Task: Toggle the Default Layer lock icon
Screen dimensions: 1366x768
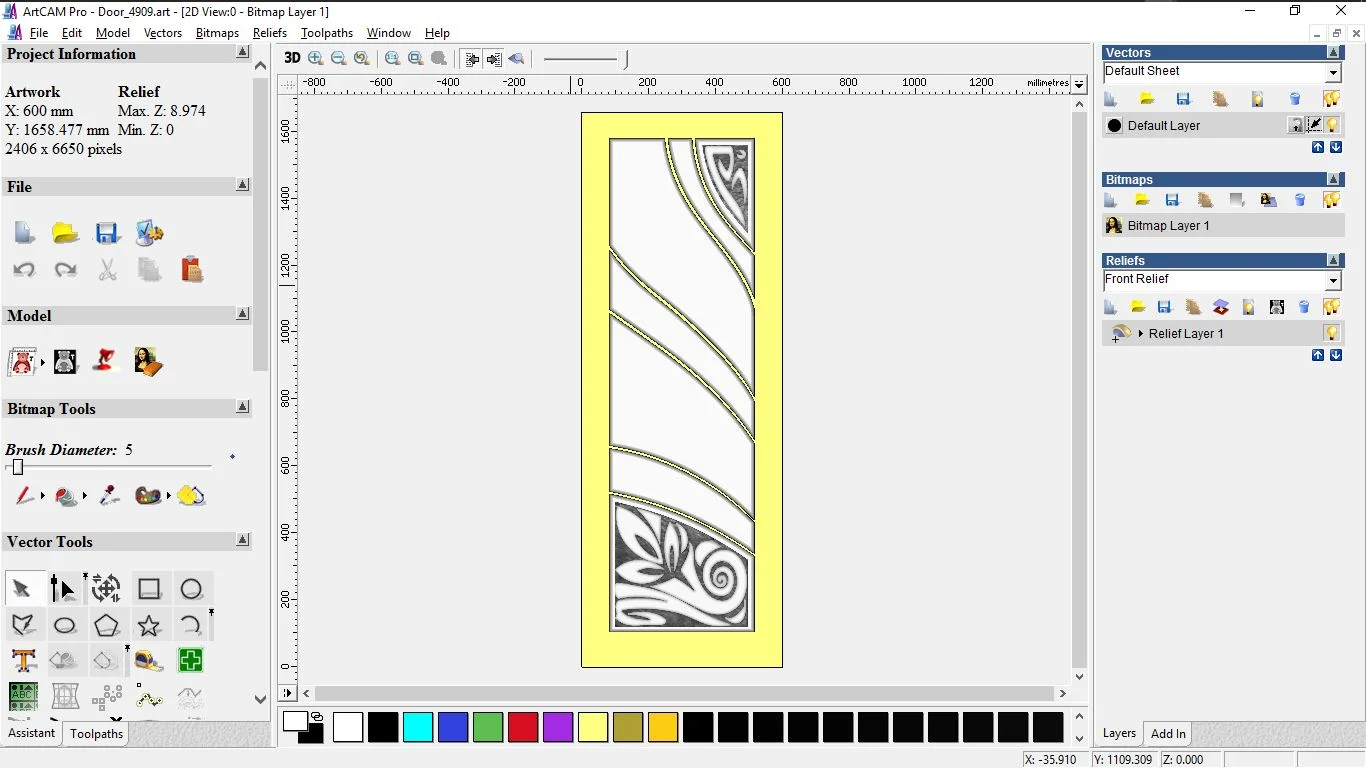Action: 1296,125
